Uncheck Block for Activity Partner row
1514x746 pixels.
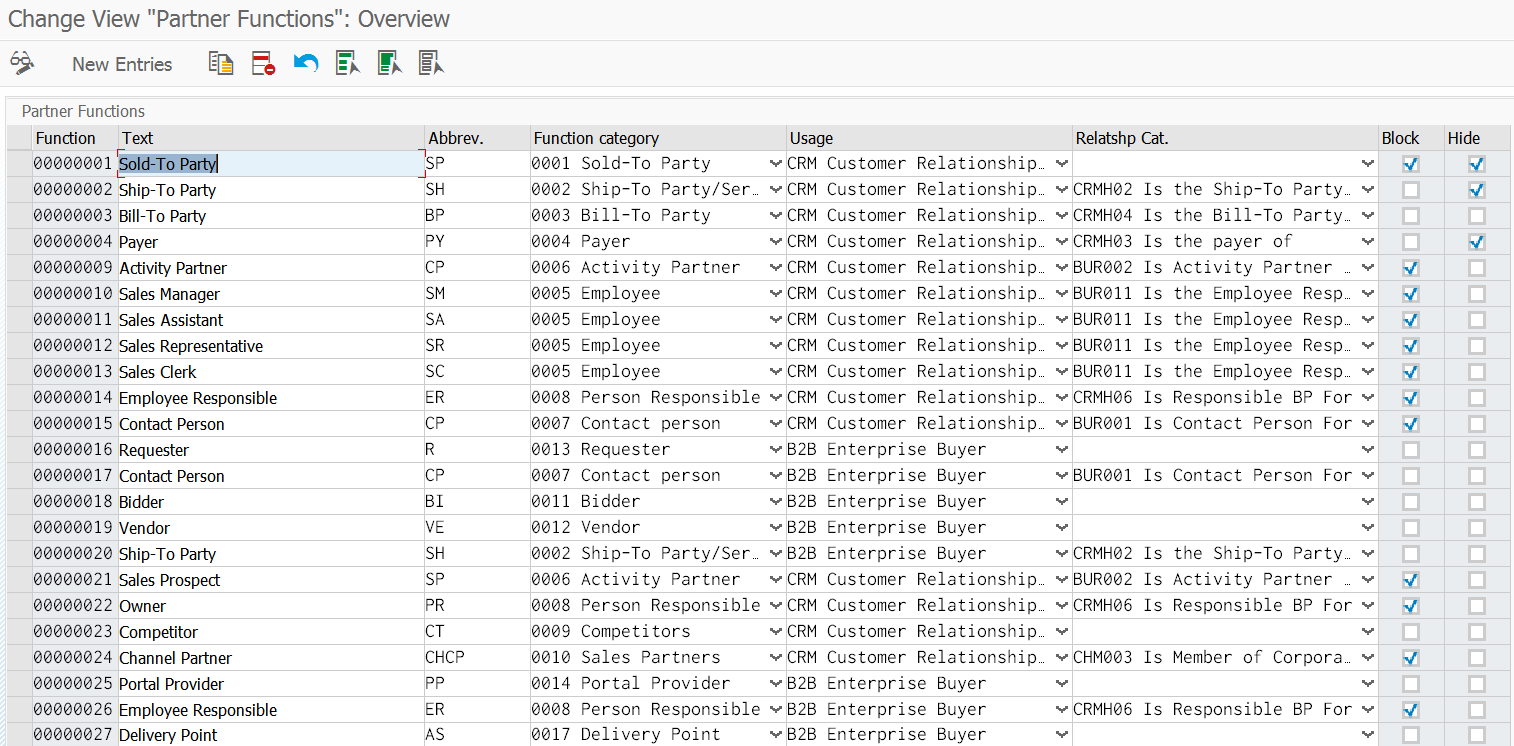click(x=1410, y=268)
